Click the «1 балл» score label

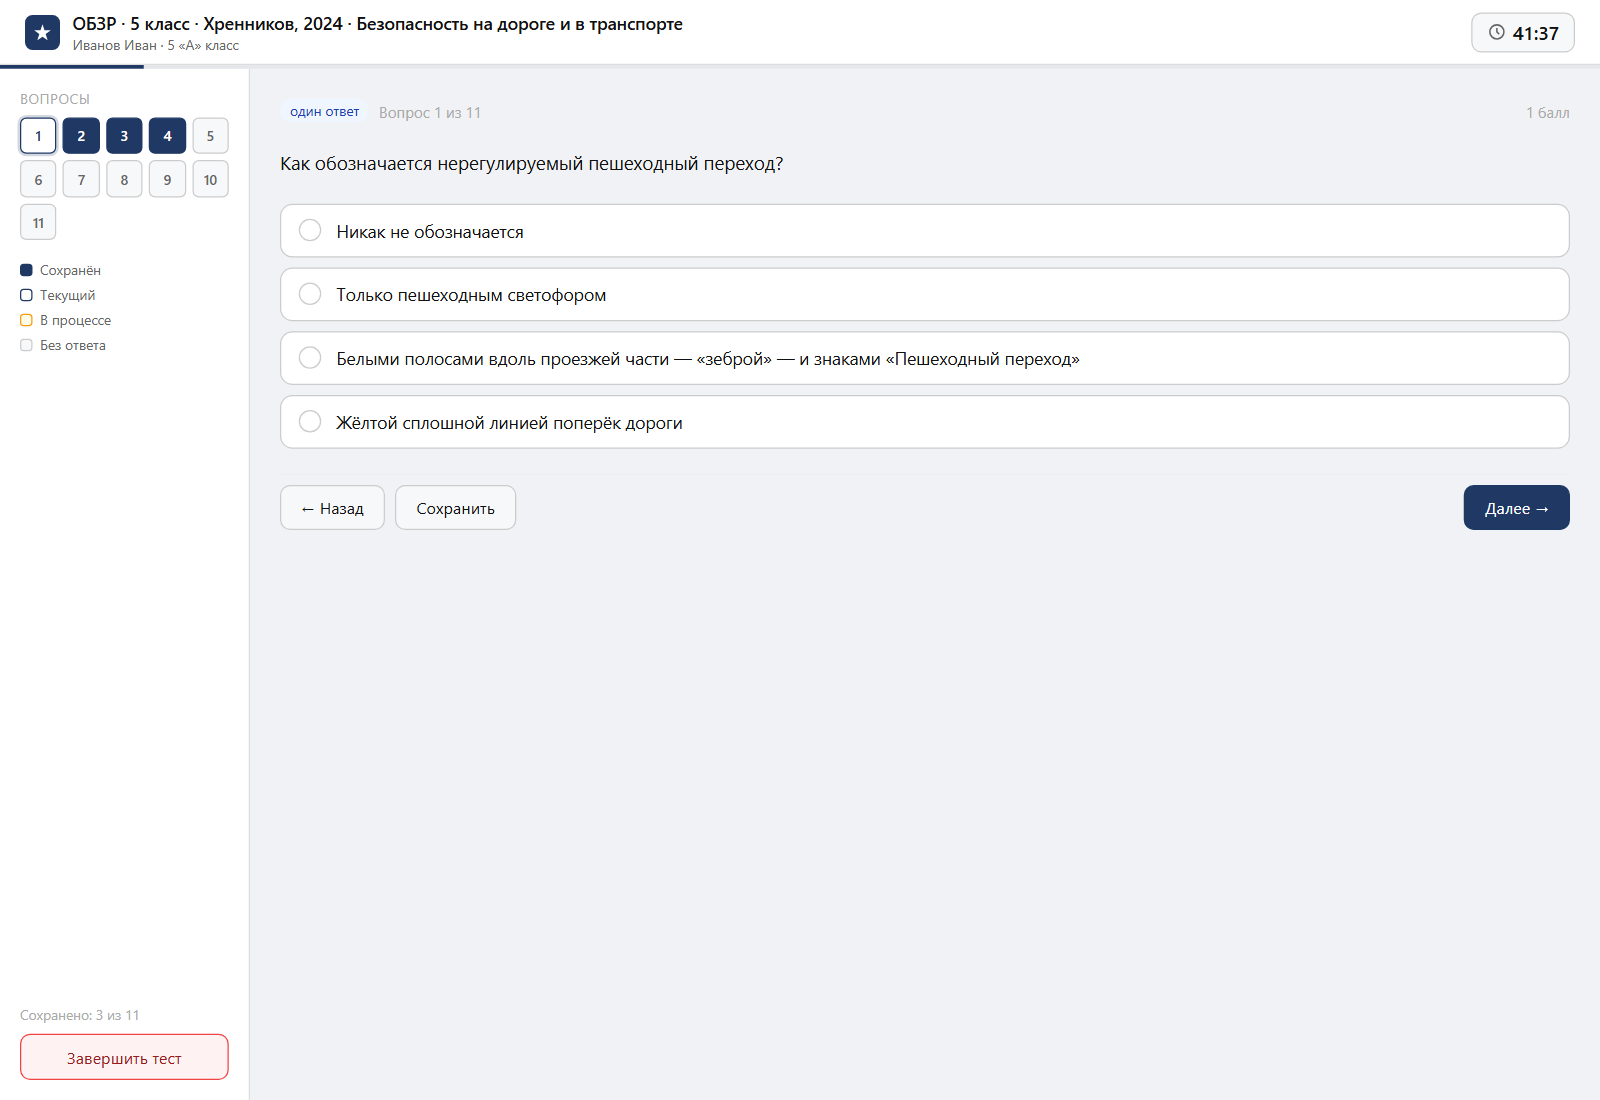pyautogui.click(x=1547, y=113)
